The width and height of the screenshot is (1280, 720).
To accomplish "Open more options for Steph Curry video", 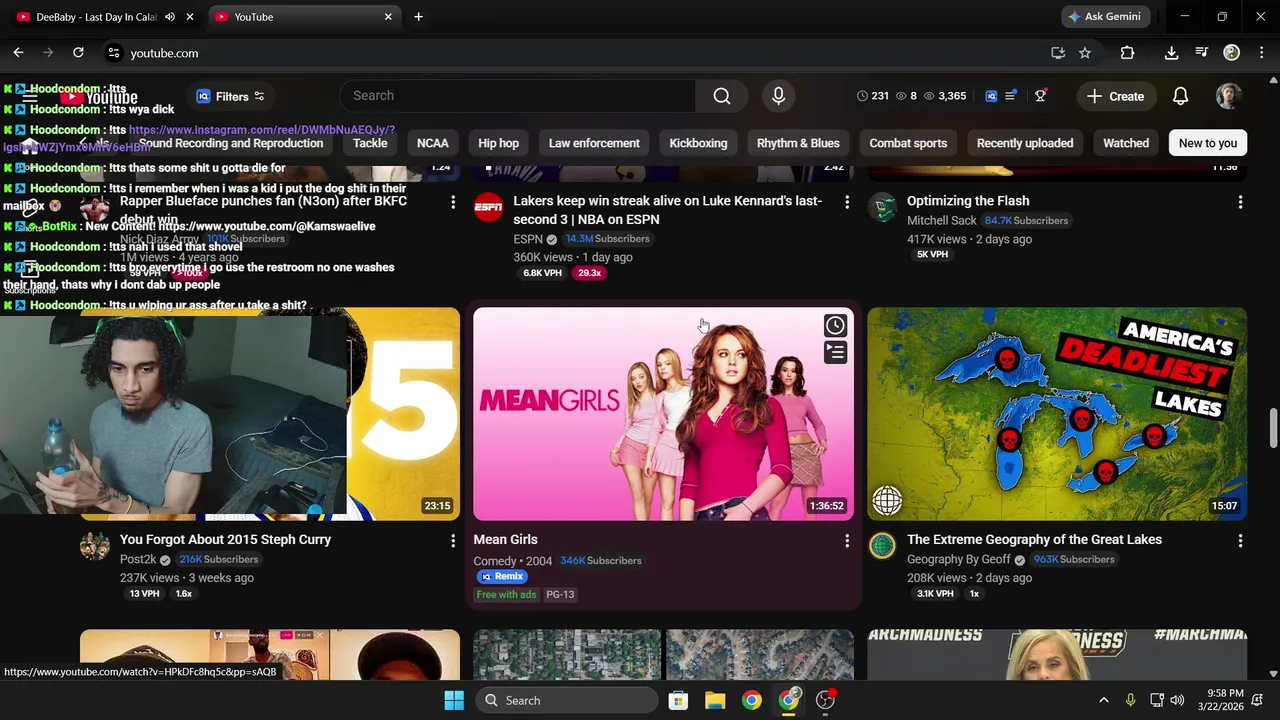I will pos(452,541).
